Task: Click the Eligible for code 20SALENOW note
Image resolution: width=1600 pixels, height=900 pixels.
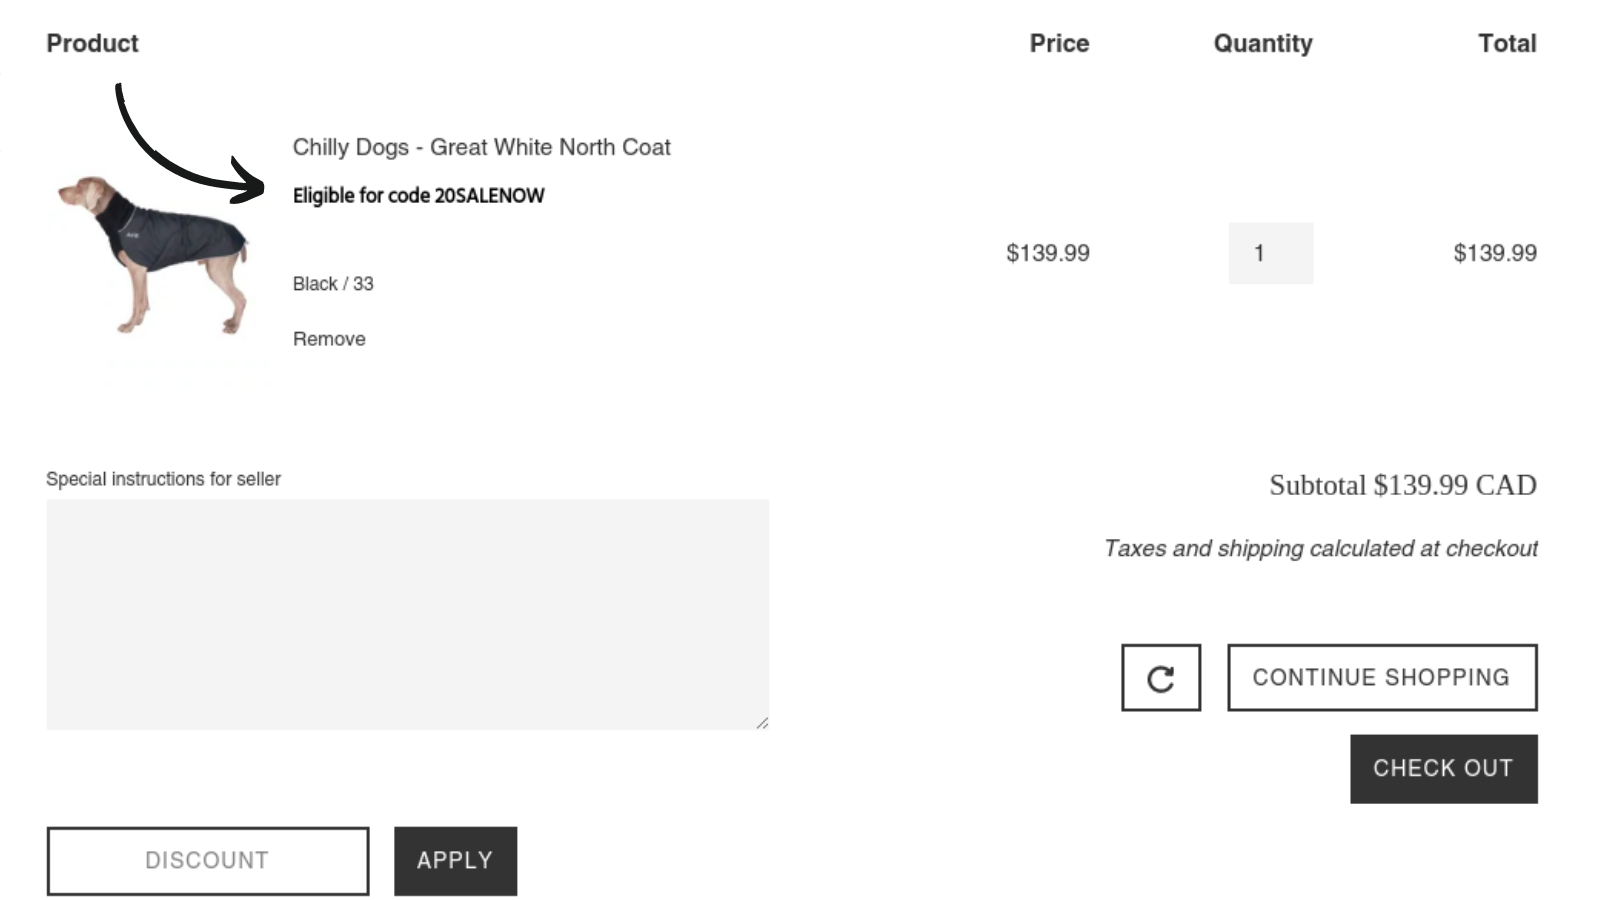Action: point(417,195)
